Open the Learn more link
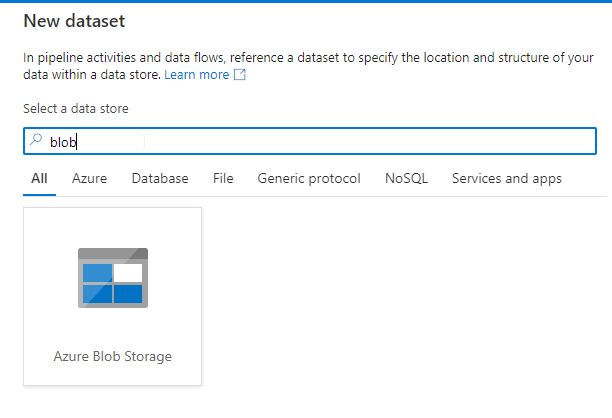The width and height of the screenshot is (612, 418). point(197,75)
